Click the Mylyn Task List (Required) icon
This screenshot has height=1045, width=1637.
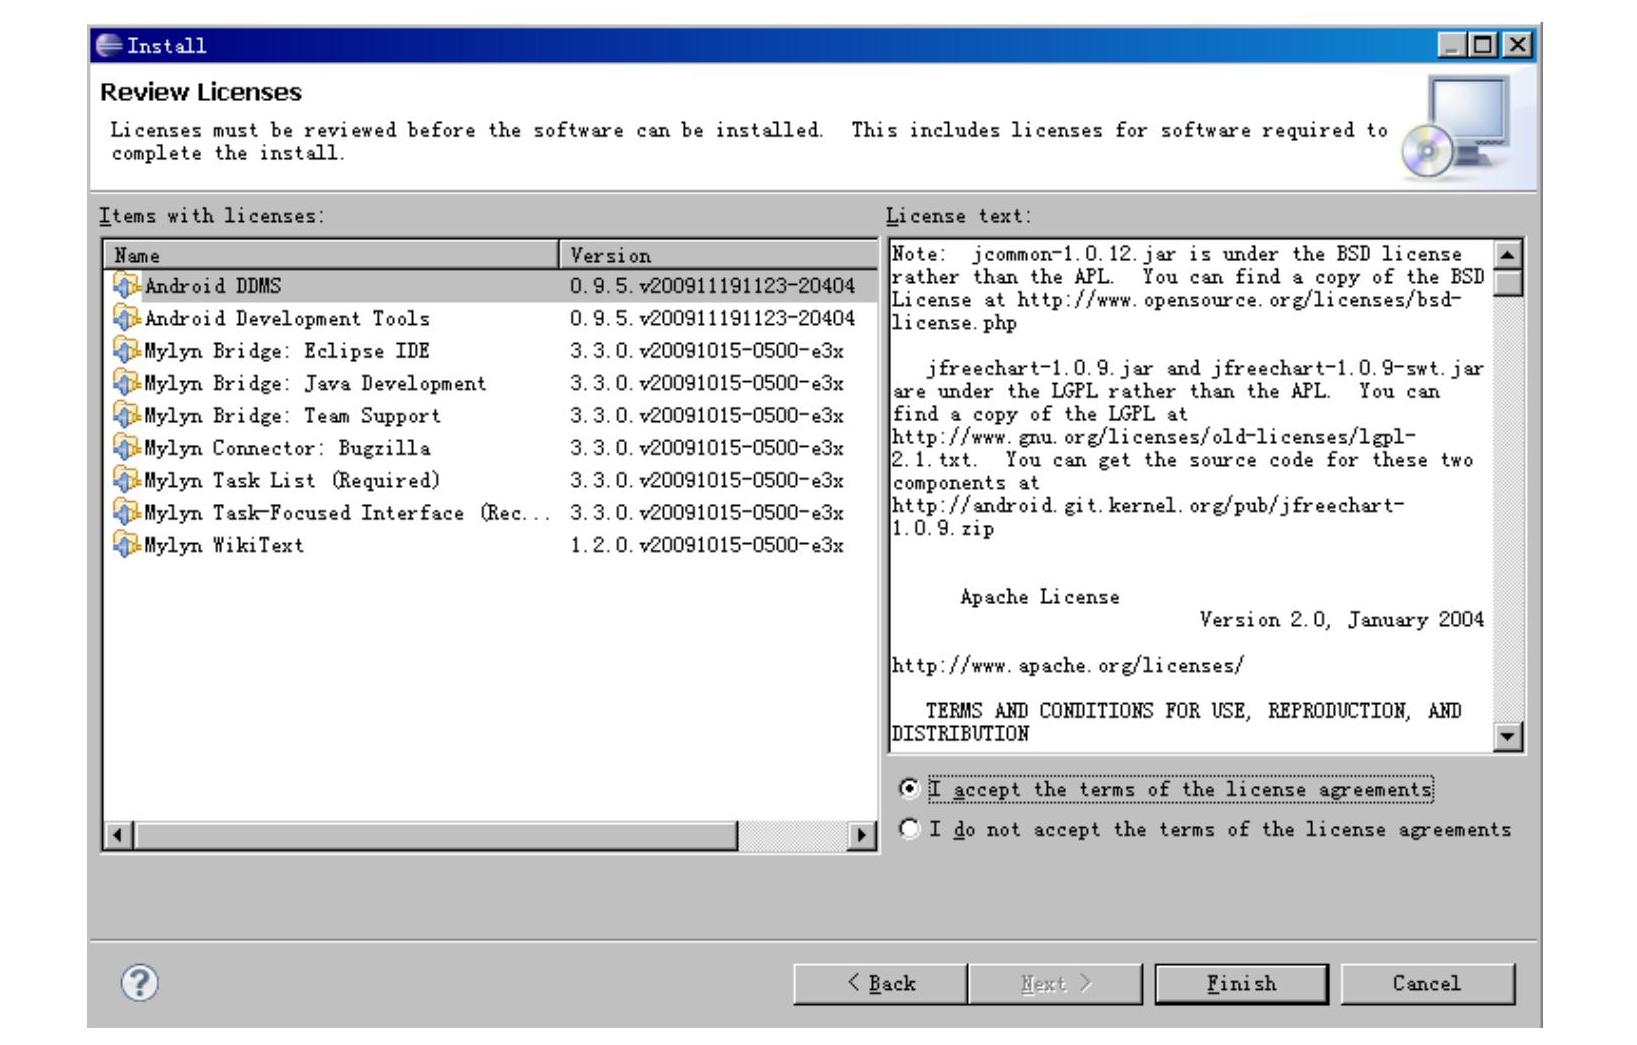pos(126,480)
